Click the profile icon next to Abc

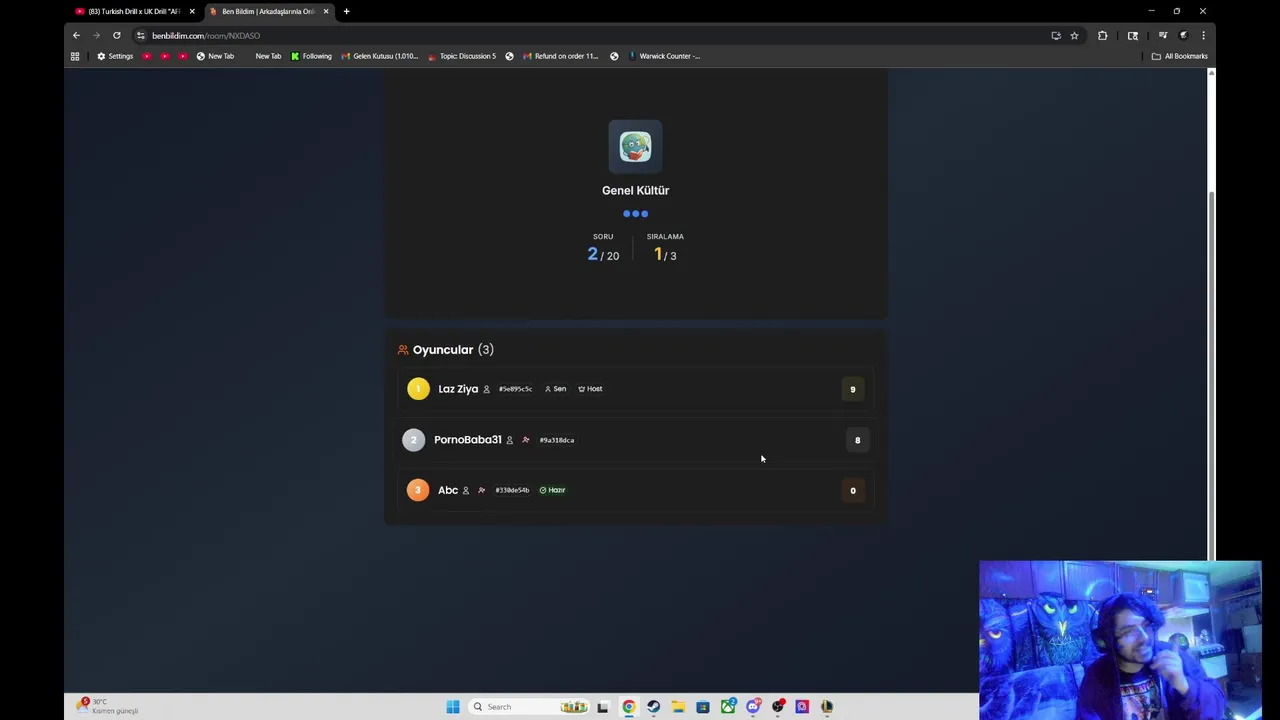click(x=465, y=490)
